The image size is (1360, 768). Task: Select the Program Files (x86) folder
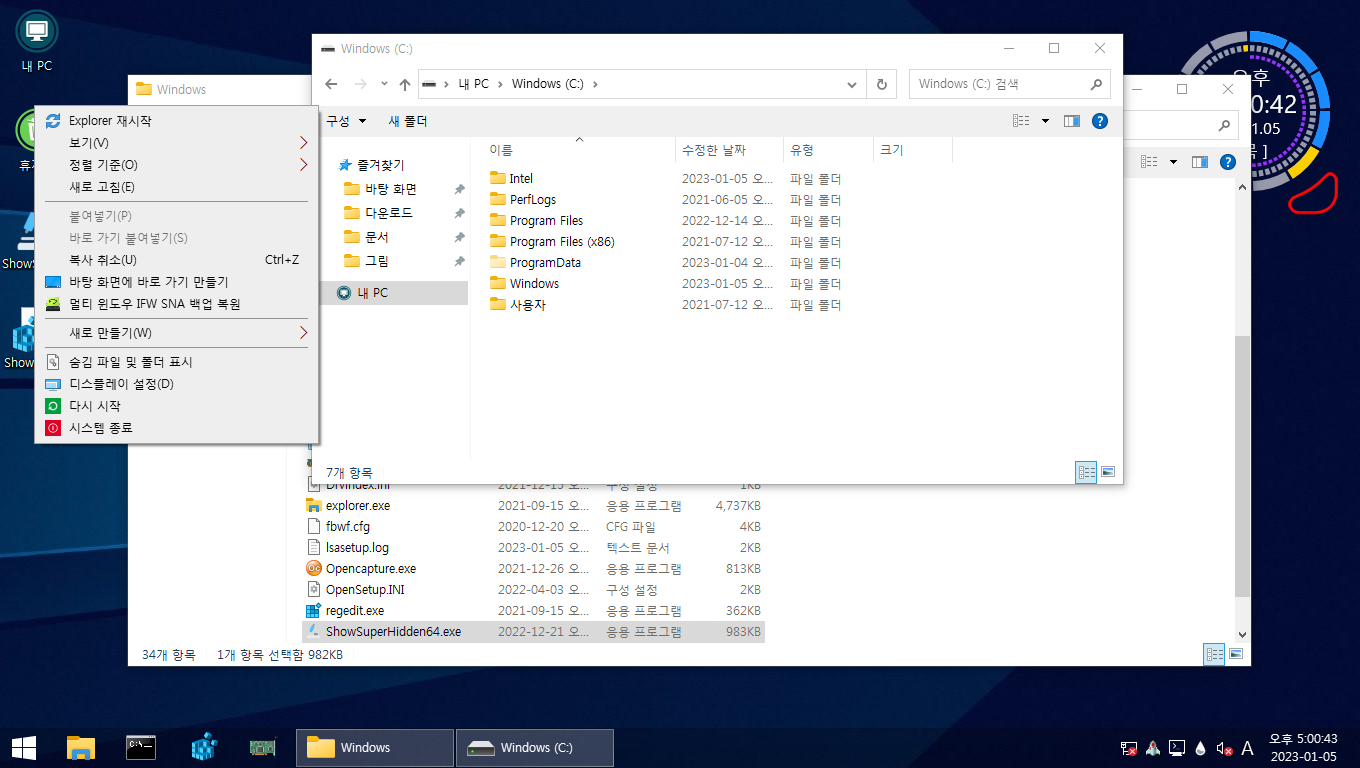pyautogui.click(x=561, y=242)
